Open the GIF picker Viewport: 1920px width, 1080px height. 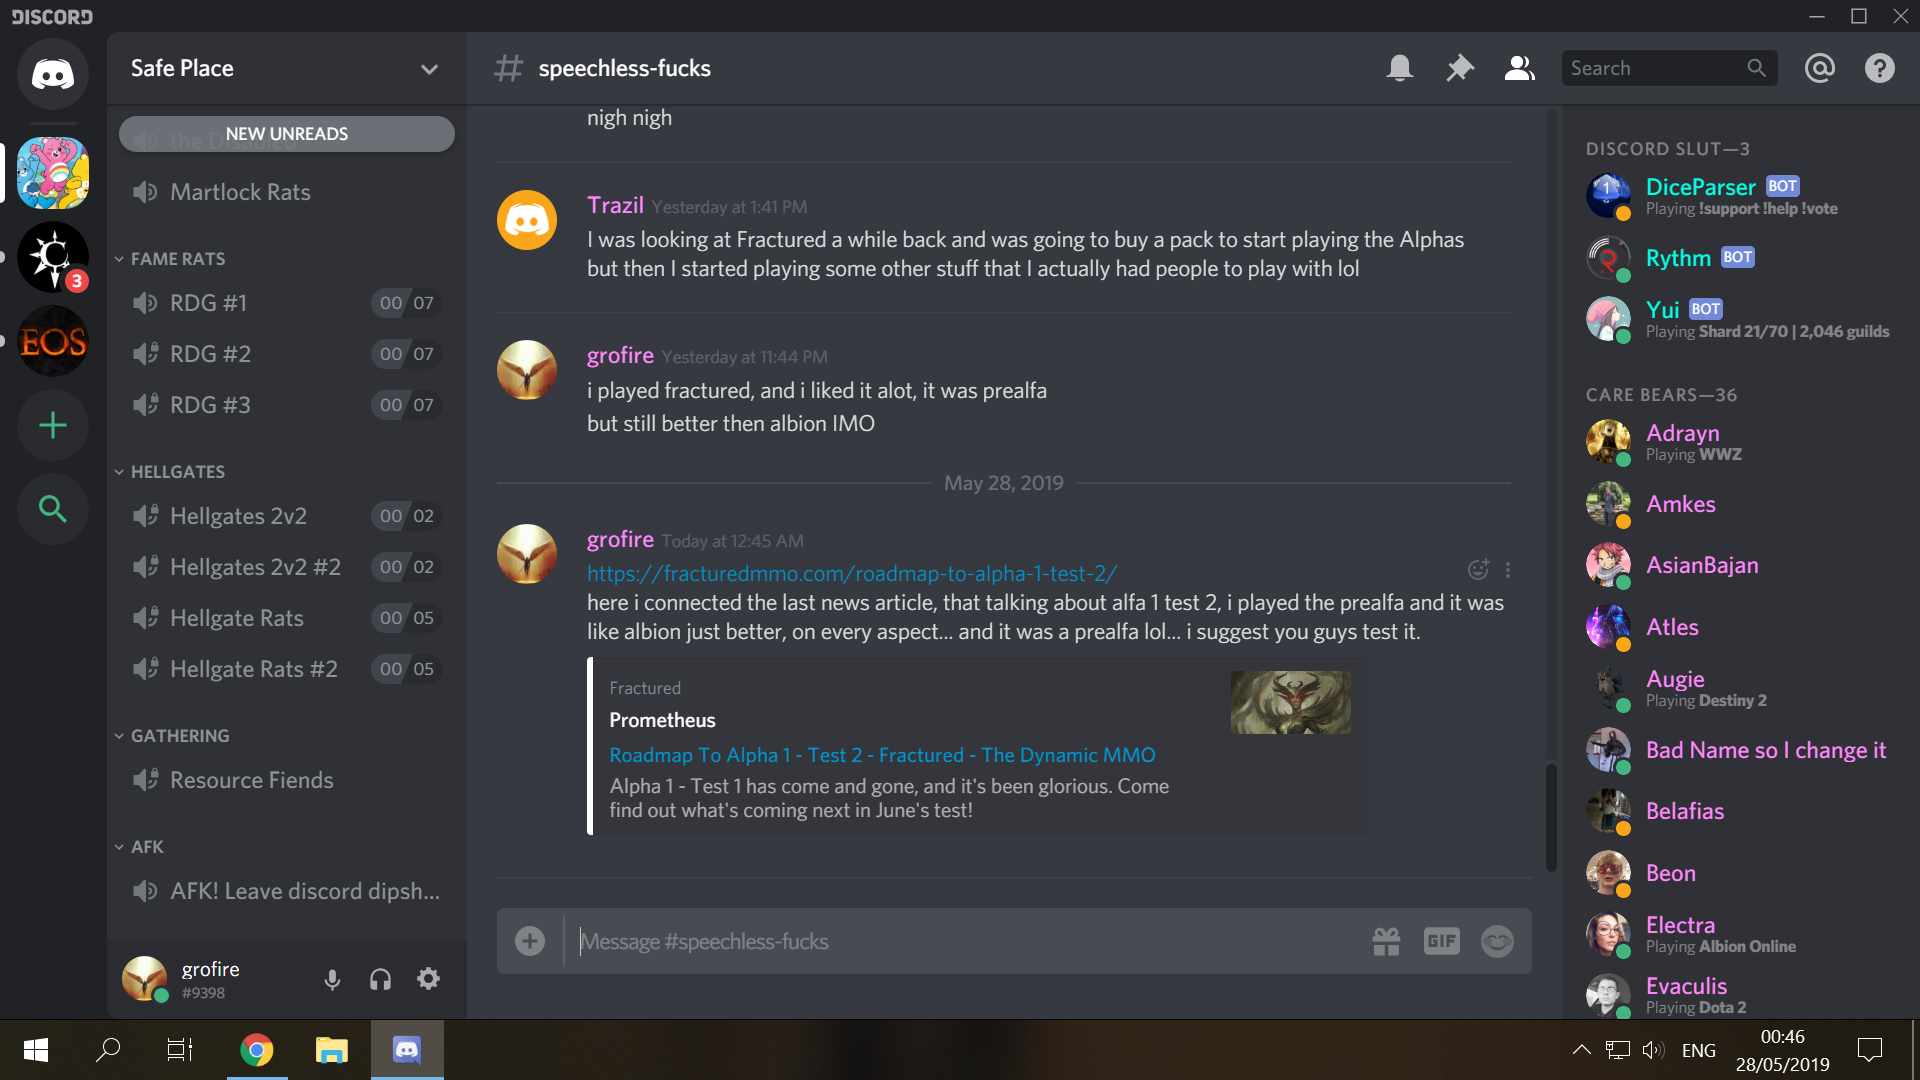(1441, 941)
